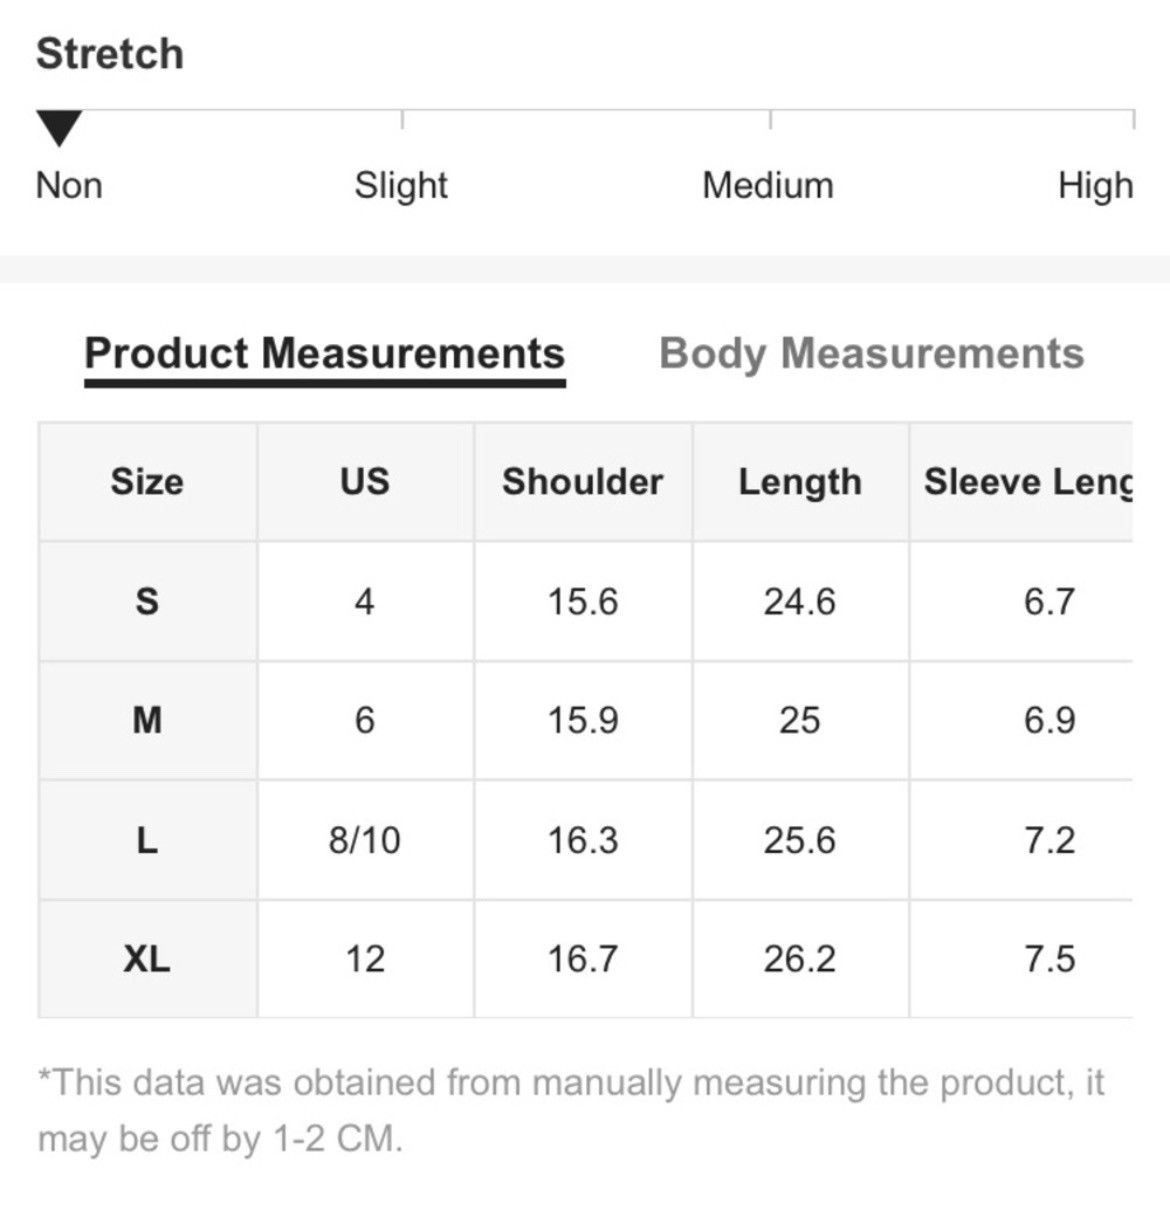1170x1221 pixels.
Task: Click the Sleeve Length column header
Action: point(1021,482)
